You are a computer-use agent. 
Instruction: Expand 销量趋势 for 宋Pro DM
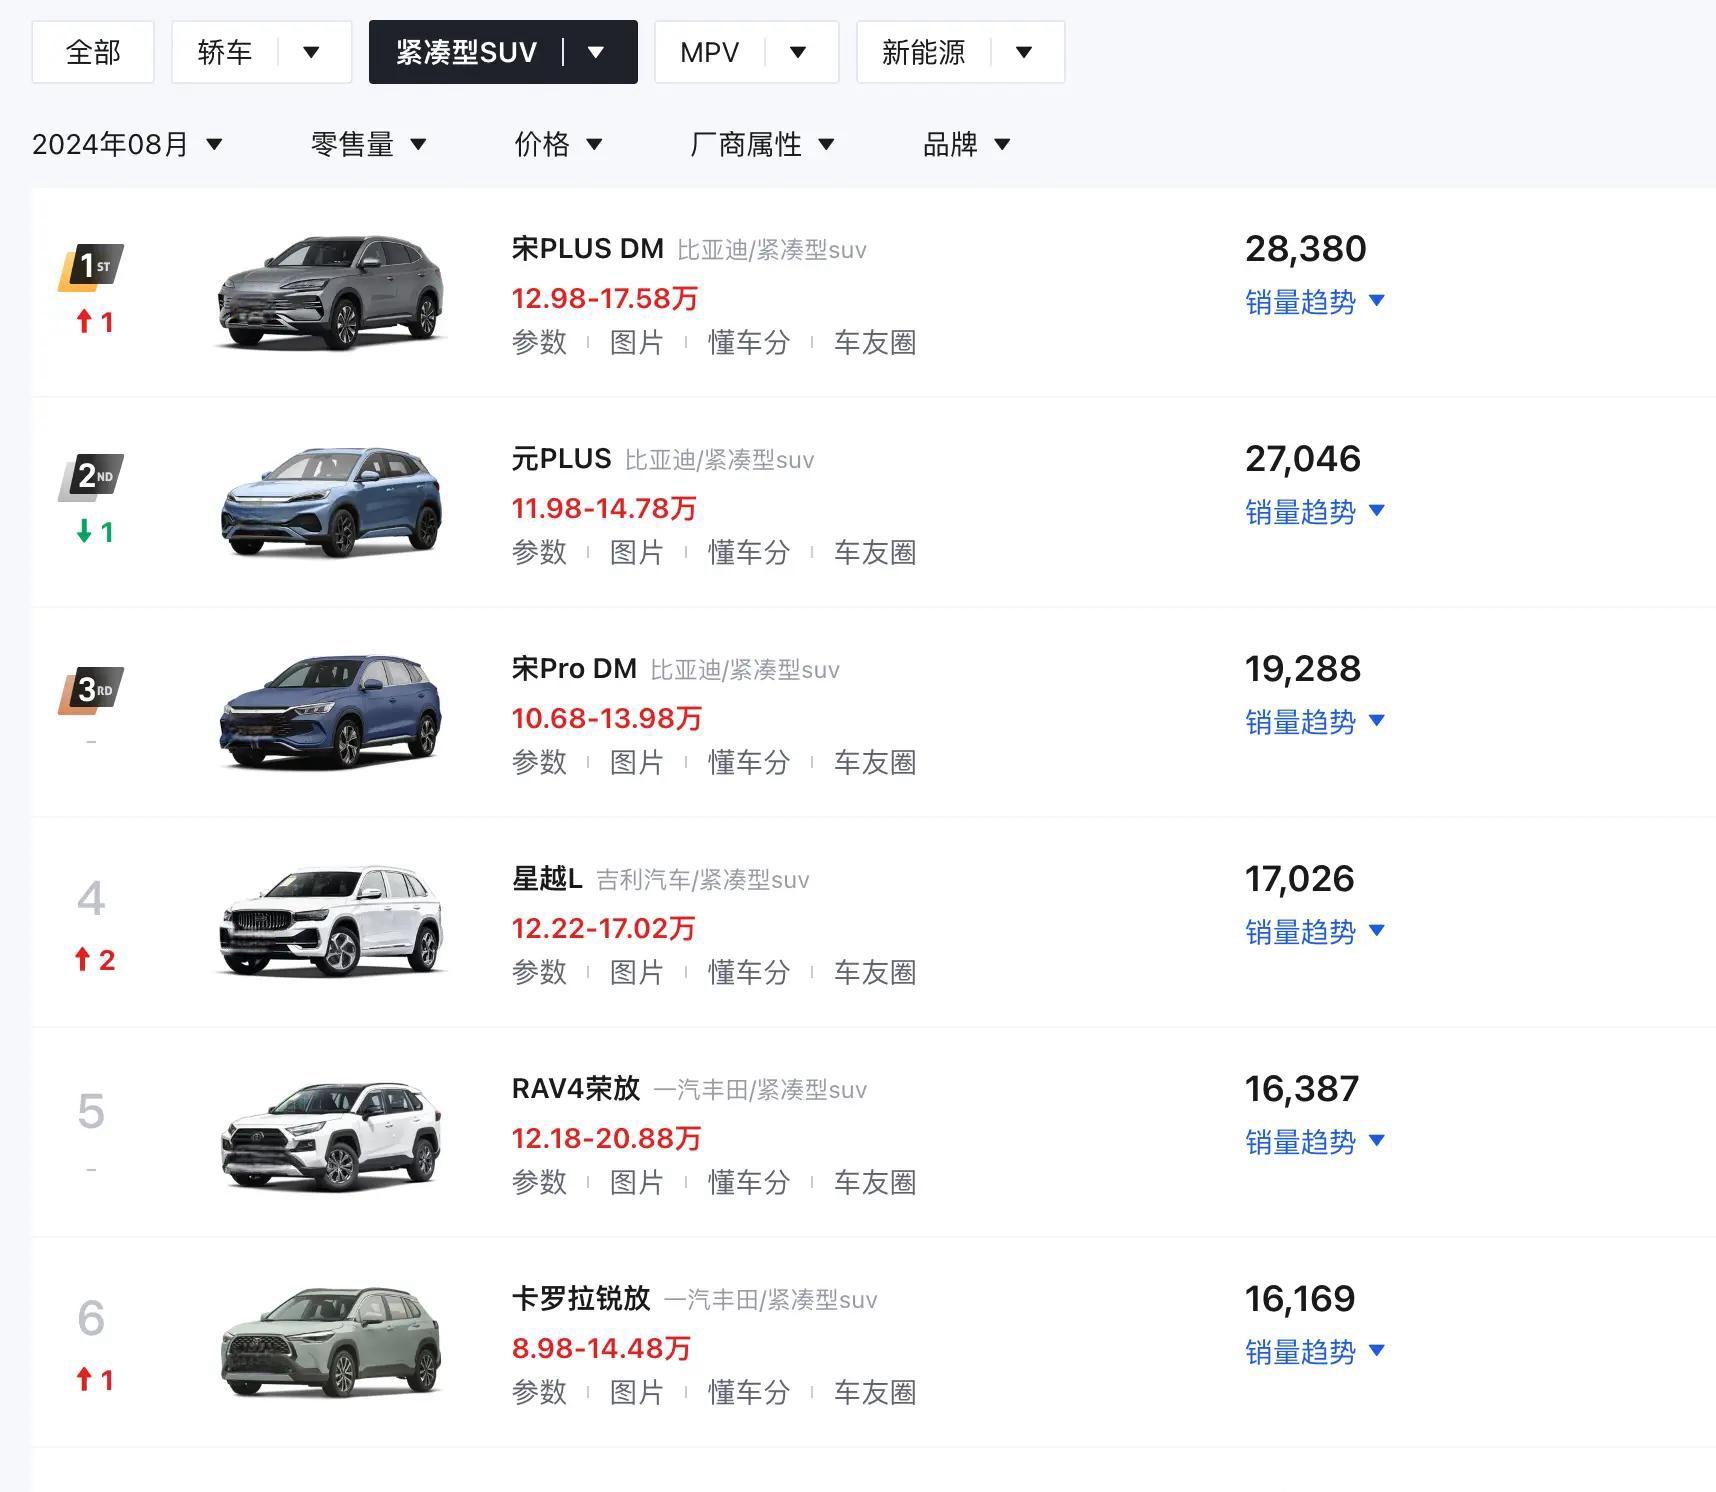pyautogui.click(x=1315, y=722)
